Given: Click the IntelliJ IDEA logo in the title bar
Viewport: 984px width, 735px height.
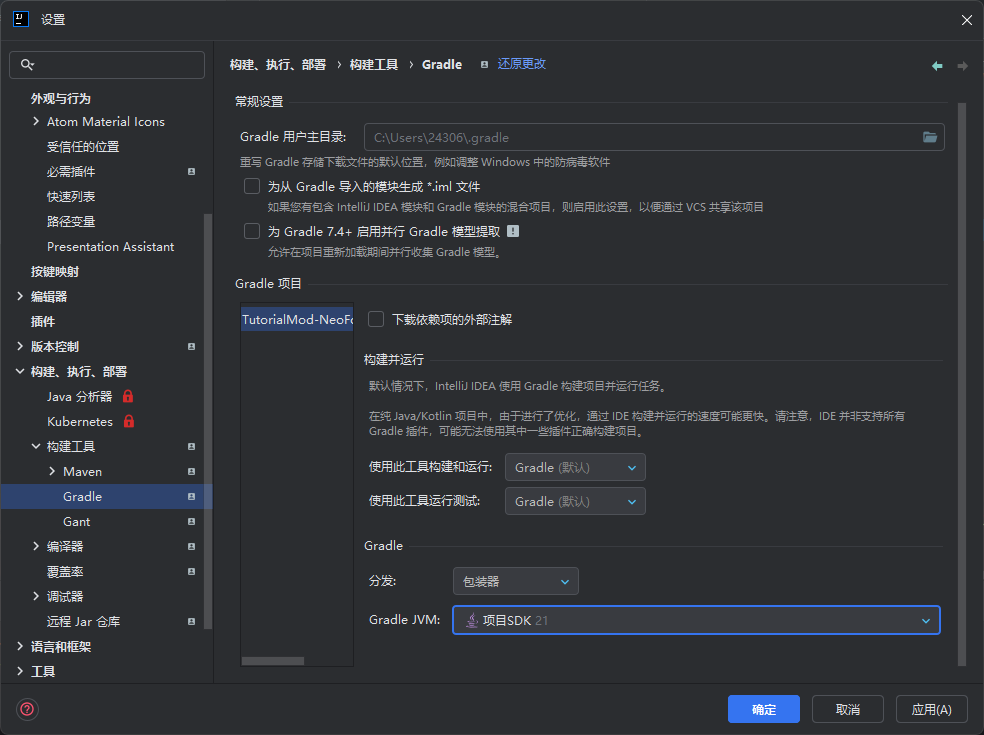Looking at the screenshot, I should coord(21,19).
